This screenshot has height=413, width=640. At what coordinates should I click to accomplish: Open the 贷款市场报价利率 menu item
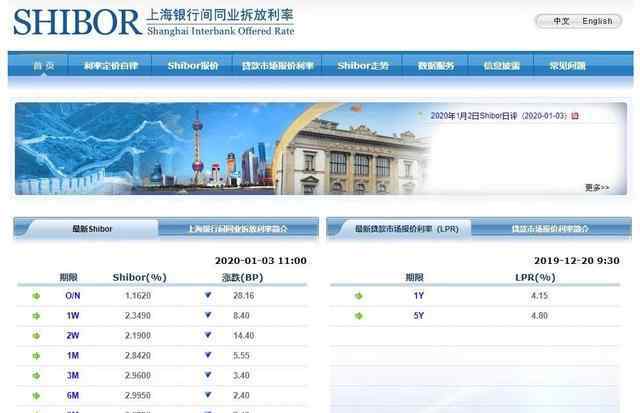tap(278, 66)
